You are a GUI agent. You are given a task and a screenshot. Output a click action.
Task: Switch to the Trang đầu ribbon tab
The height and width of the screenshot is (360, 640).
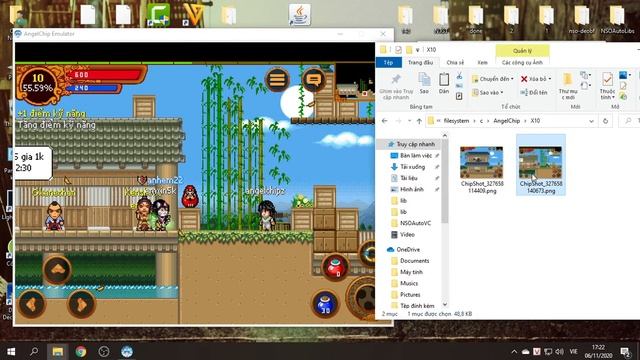pyautogui.click(x=420, y=62)
